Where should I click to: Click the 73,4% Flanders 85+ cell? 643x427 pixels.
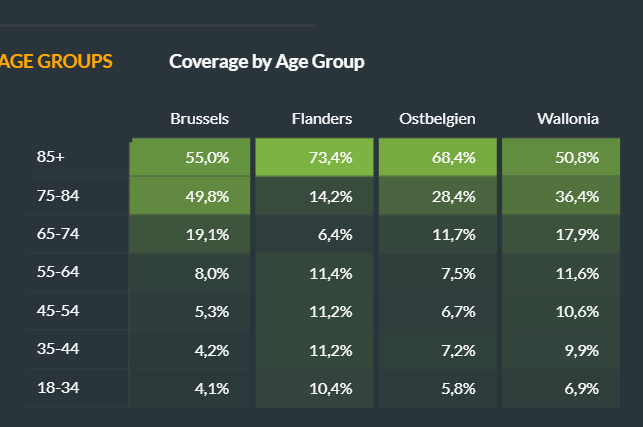pos(315,157)
